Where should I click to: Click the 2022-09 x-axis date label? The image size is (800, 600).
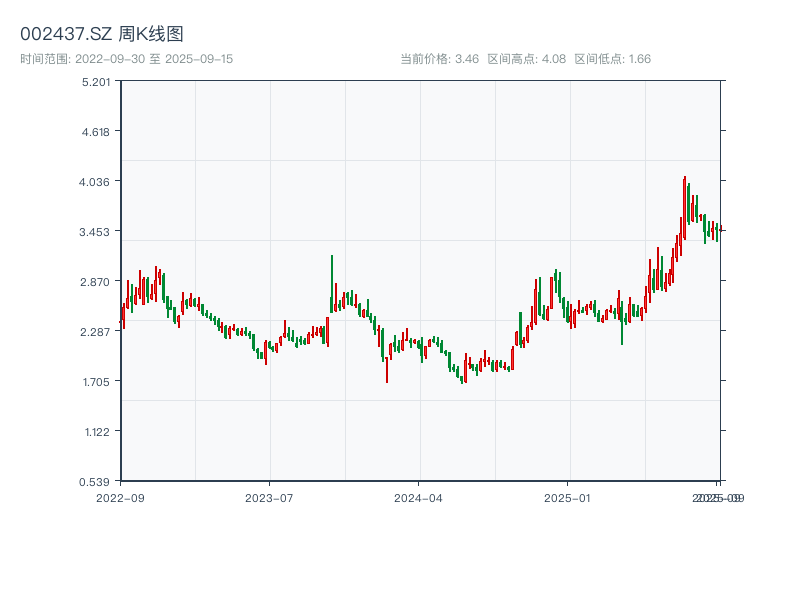click(120, 497)
